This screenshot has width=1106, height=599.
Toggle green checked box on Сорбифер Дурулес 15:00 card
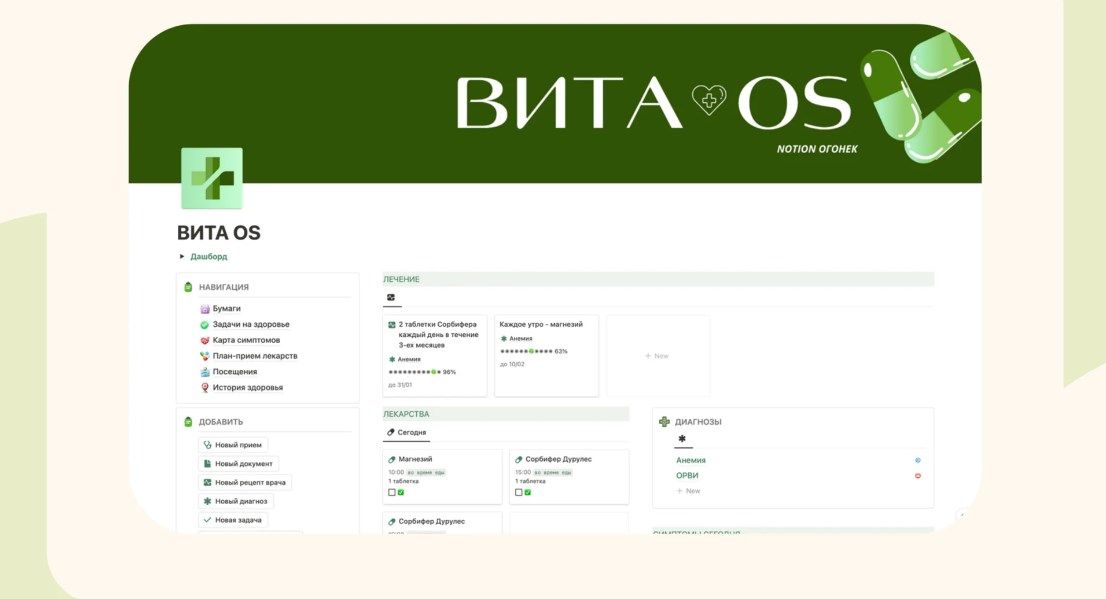point(528,492)
